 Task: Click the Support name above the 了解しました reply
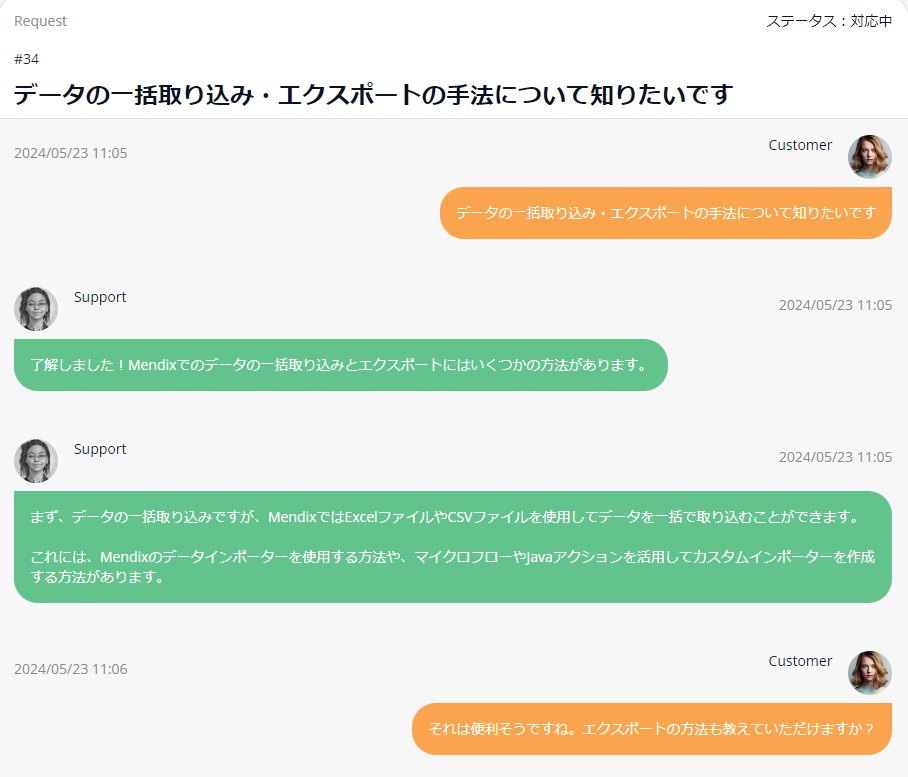(x=100, y=297)
